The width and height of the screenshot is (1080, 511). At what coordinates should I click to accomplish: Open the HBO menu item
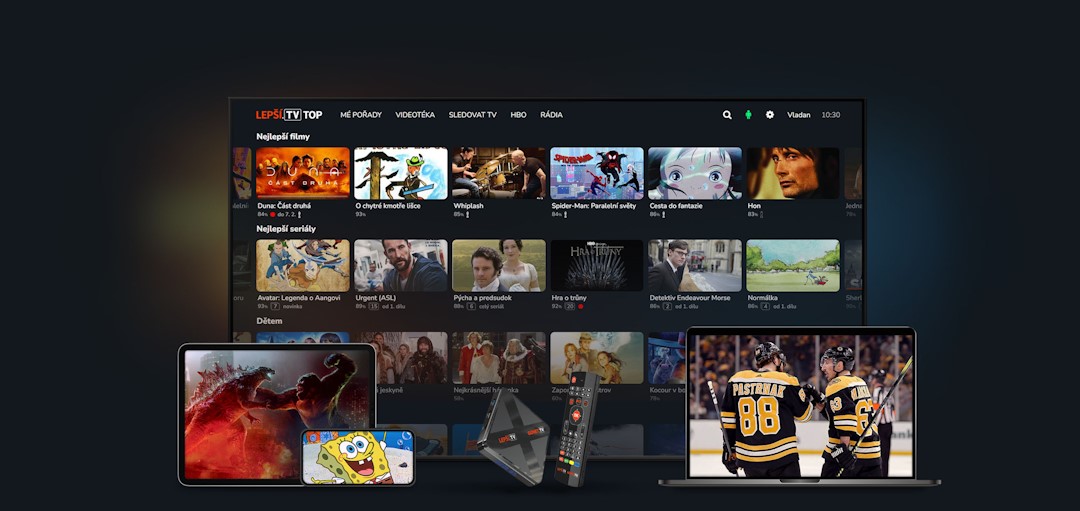518,115
